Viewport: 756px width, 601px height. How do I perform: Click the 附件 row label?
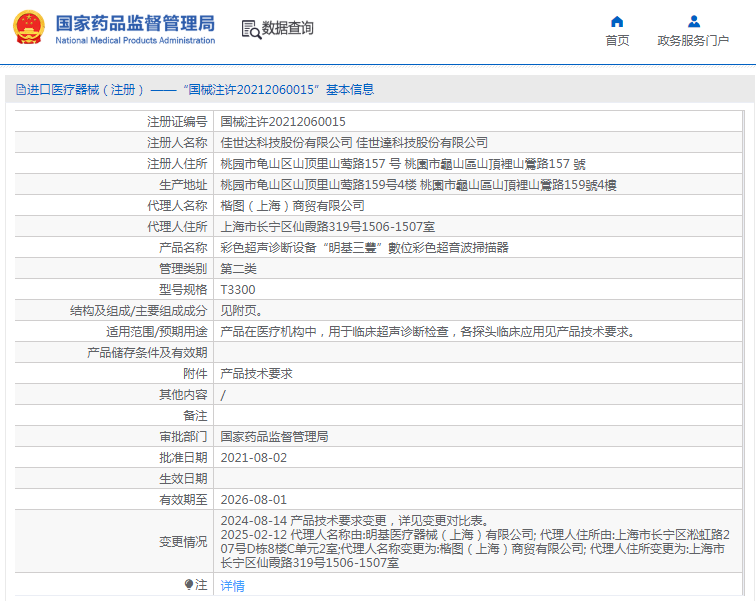tap(195, 374)
